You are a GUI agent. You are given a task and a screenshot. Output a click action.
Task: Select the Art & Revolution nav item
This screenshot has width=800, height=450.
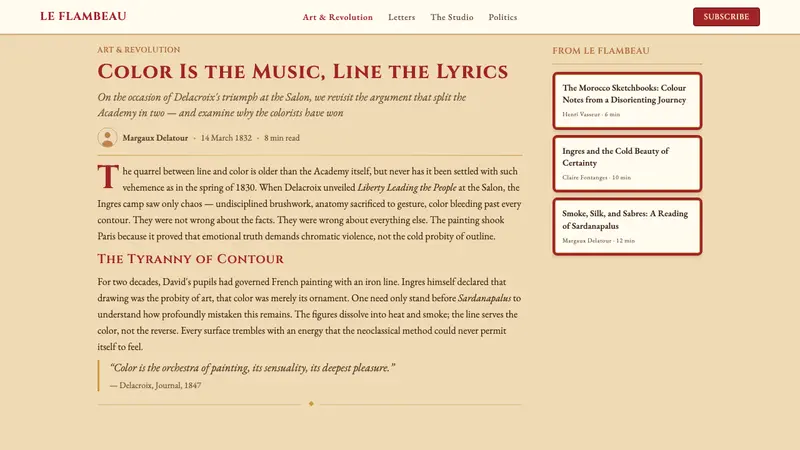click(337, 17)
